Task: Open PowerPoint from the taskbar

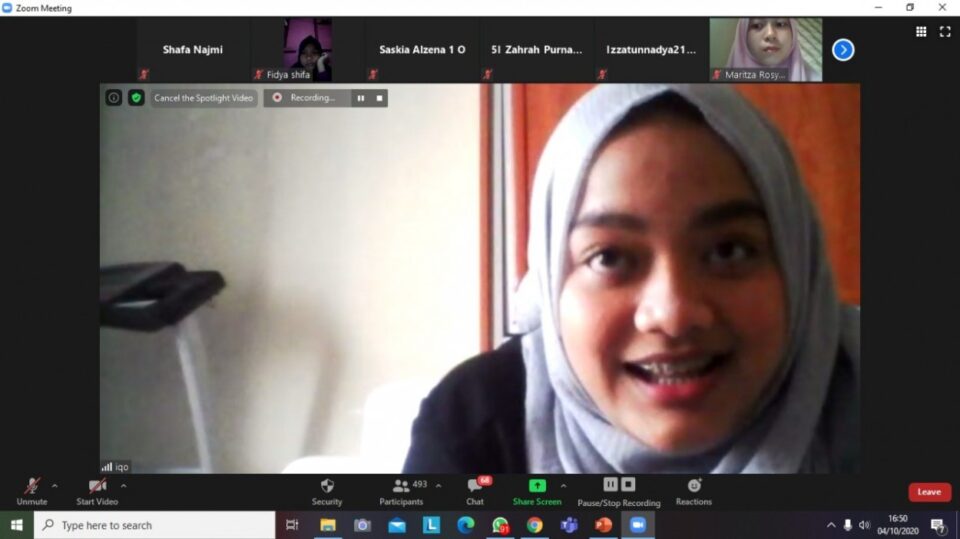Action: (x=604, y=526)
